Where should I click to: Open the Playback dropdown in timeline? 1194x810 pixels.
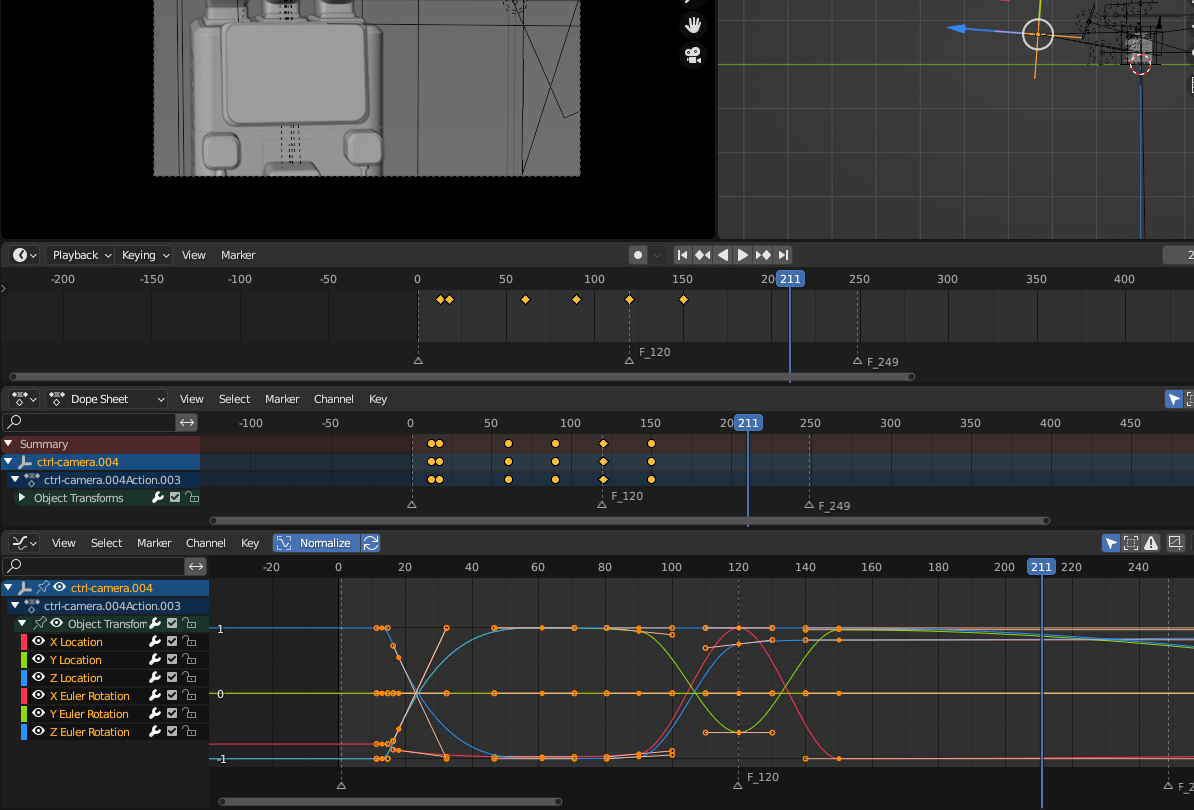81,255
